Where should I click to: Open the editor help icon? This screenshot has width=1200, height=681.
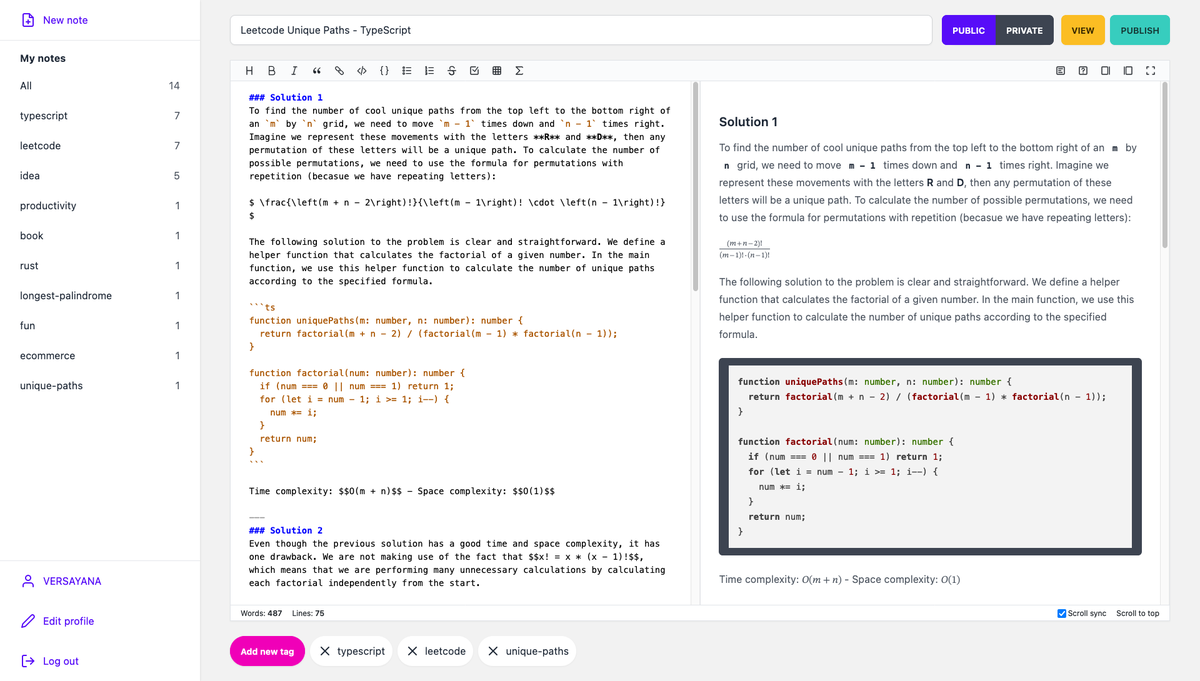1083,71
